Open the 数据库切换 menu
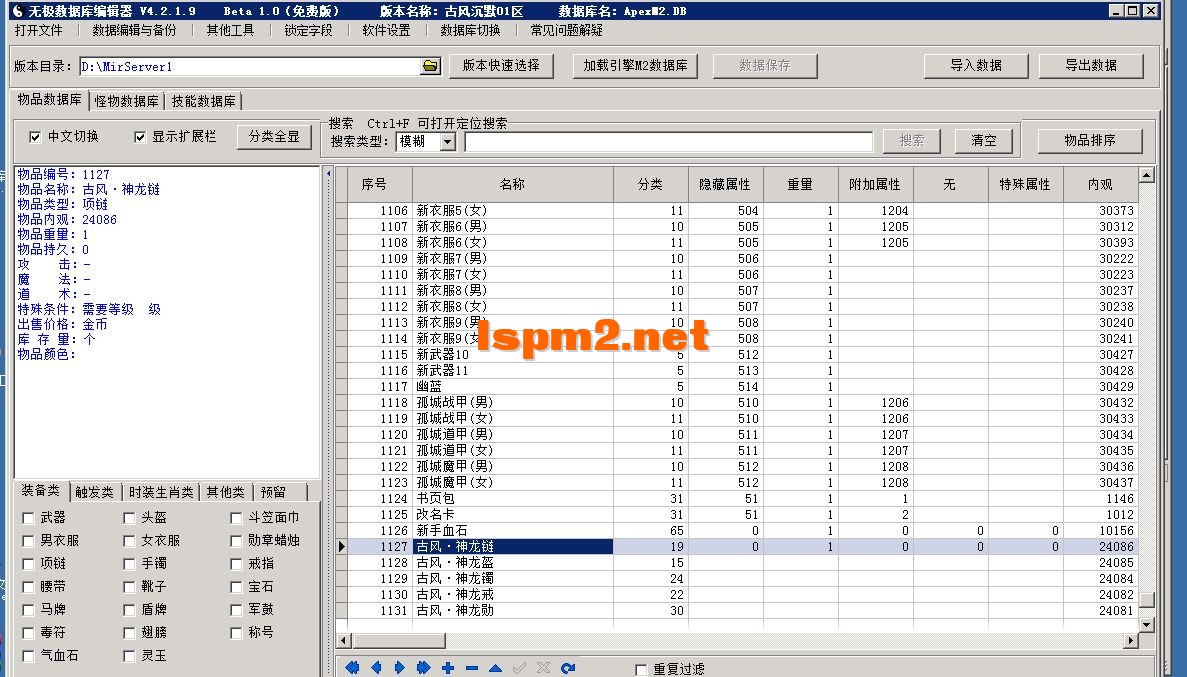This screenshot has height=677, width=1187. 470,30
